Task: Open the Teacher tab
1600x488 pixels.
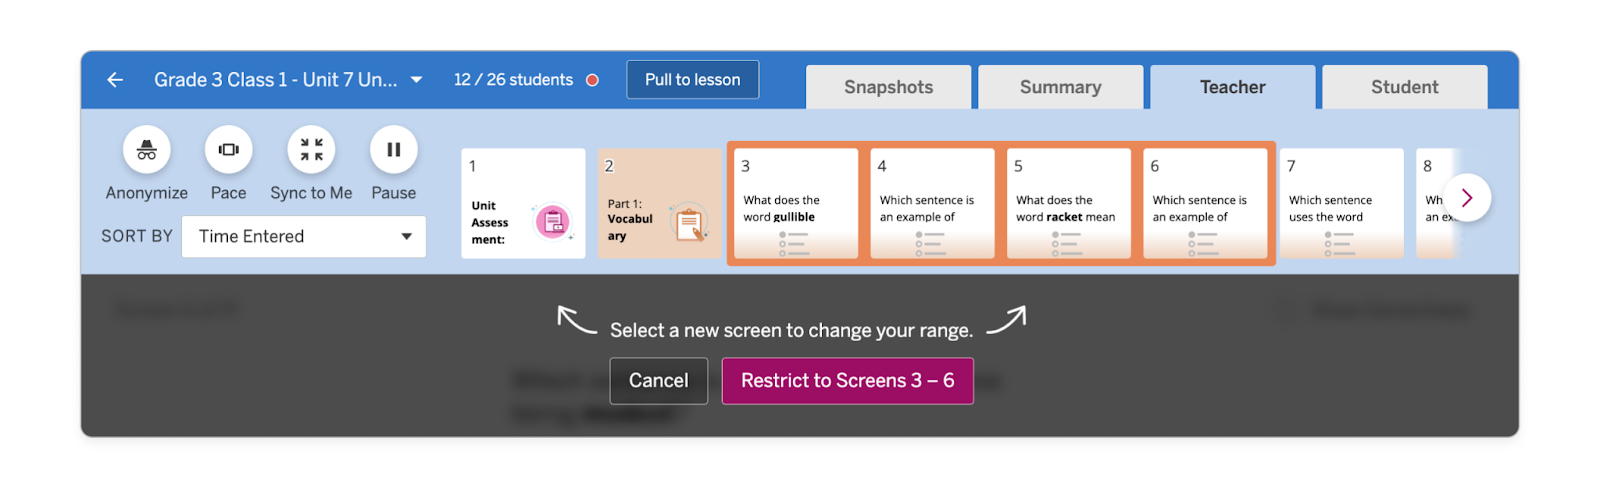Action: click(x=1232, y=87)
